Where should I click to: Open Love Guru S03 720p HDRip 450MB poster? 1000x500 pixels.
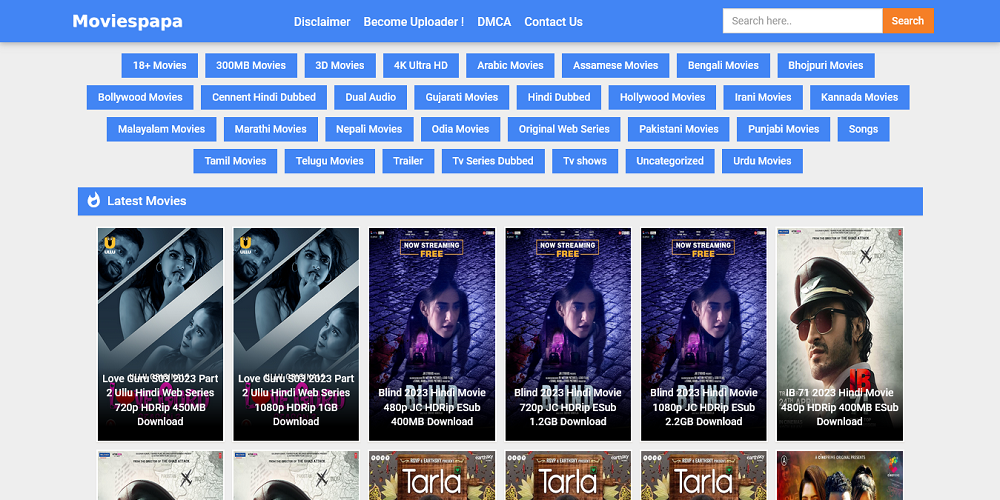161,334
